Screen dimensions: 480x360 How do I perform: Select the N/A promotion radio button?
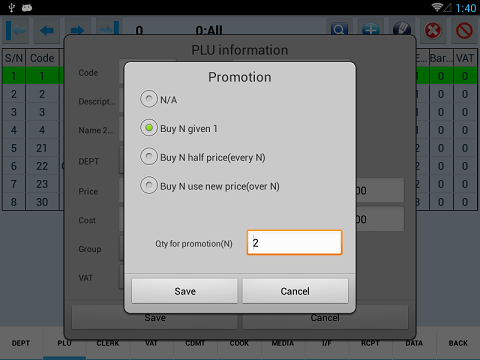coord(149,99)
